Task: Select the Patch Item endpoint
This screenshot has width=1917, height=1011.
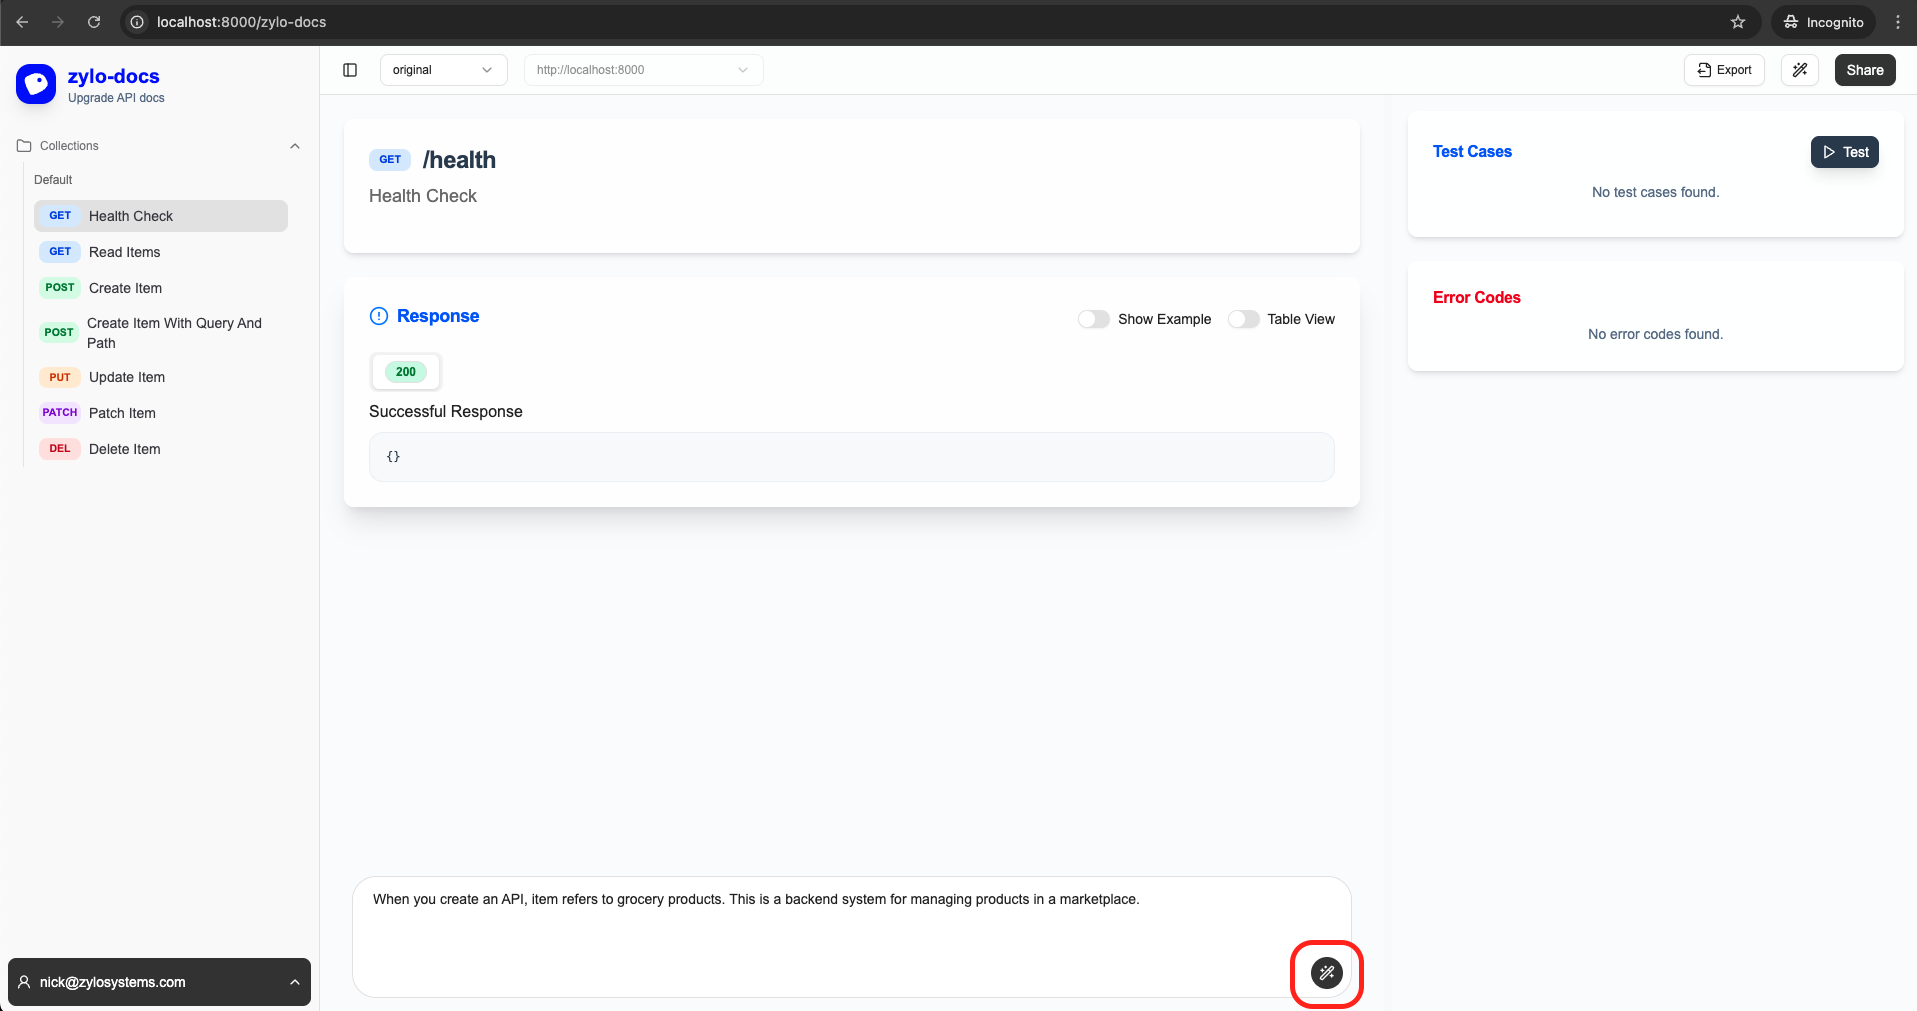Action: (x=161, y=413)
